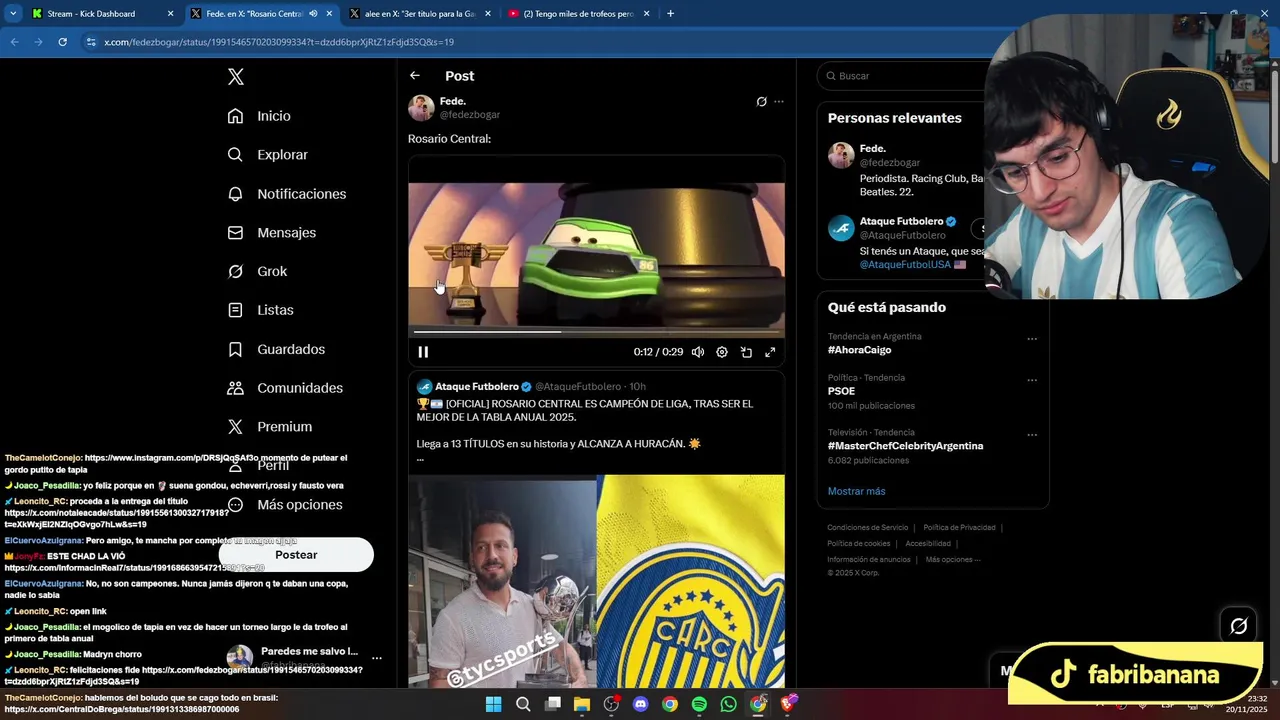Open the tycsports trophy photo
This screenshot has width=1280, height=720.
click(502, 581)
